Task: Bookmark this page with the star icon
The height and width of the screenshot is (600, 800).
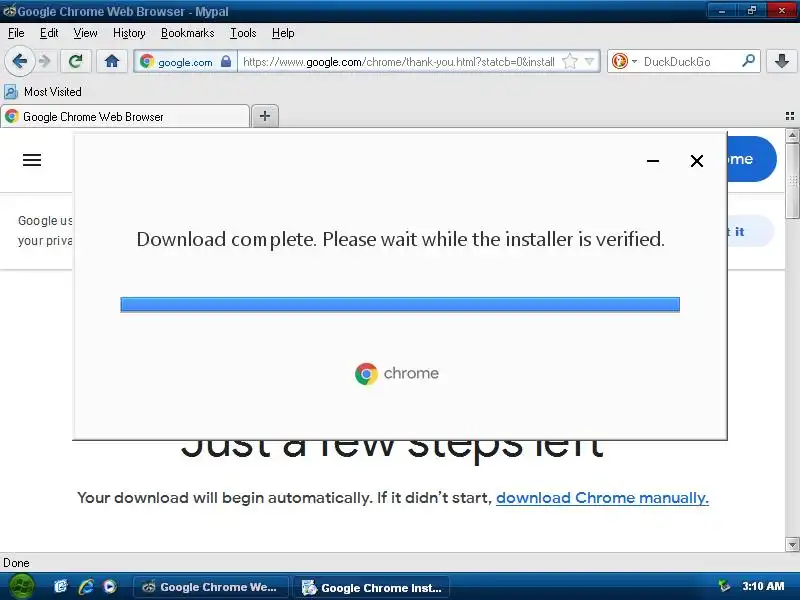Action: 569,62
